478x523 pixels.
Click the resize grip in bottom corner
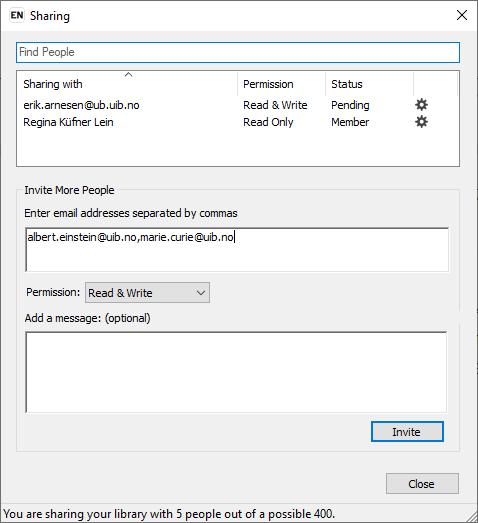pyautogui.click(x=472, y=517)
